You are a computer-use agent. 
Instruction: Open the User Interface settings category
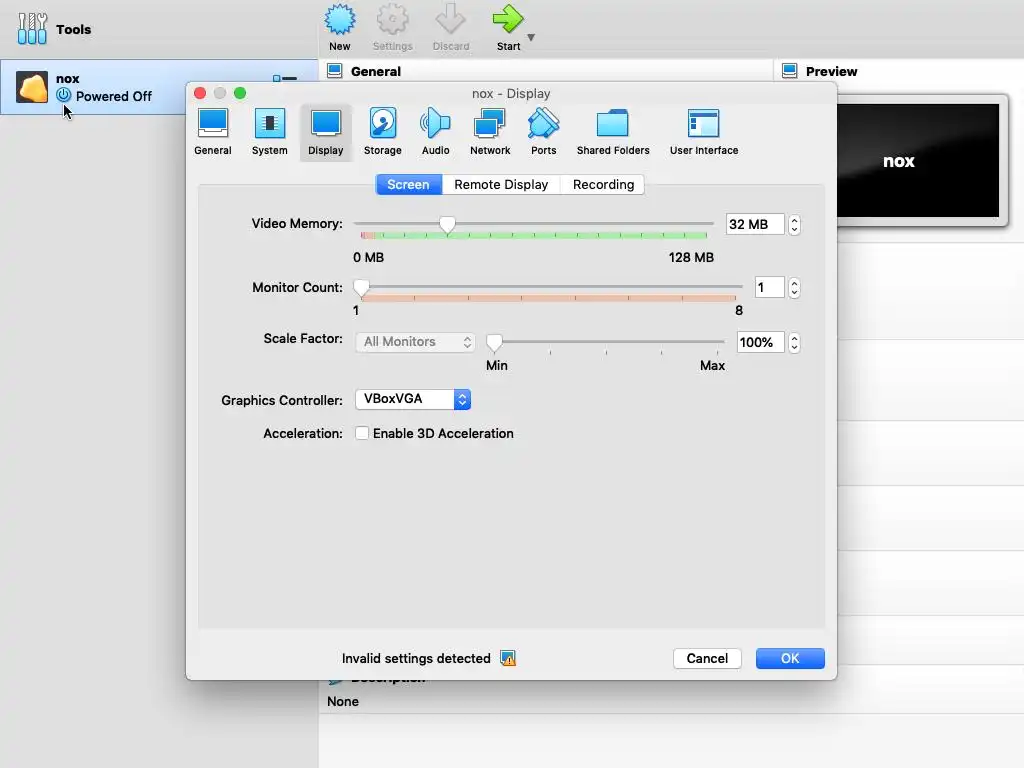pos(703,131)
